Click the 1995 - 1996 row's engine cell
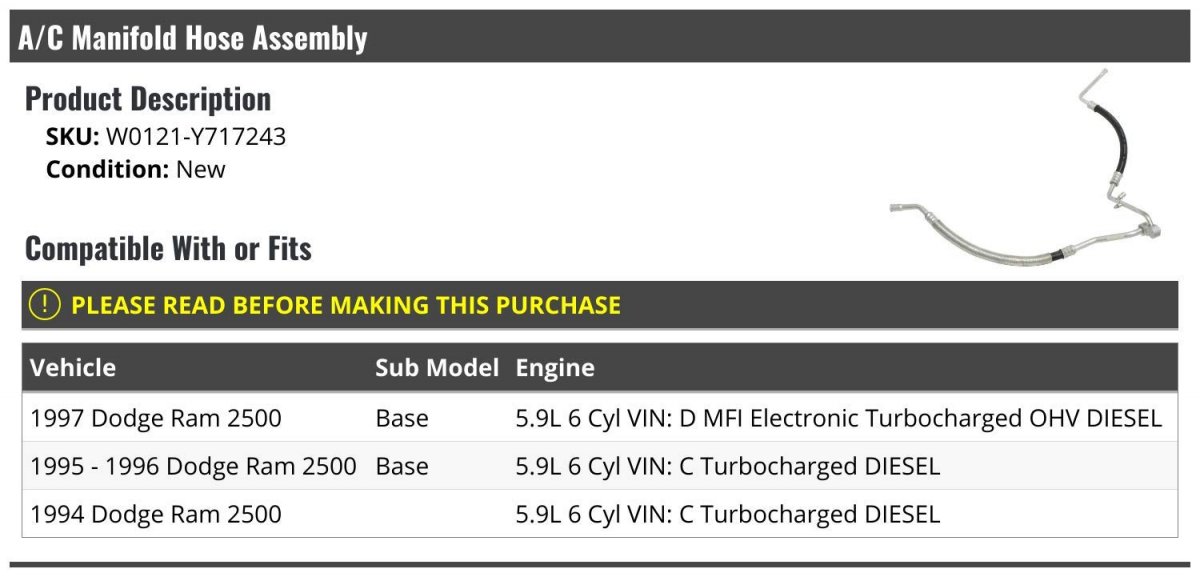 coord(728,466)
